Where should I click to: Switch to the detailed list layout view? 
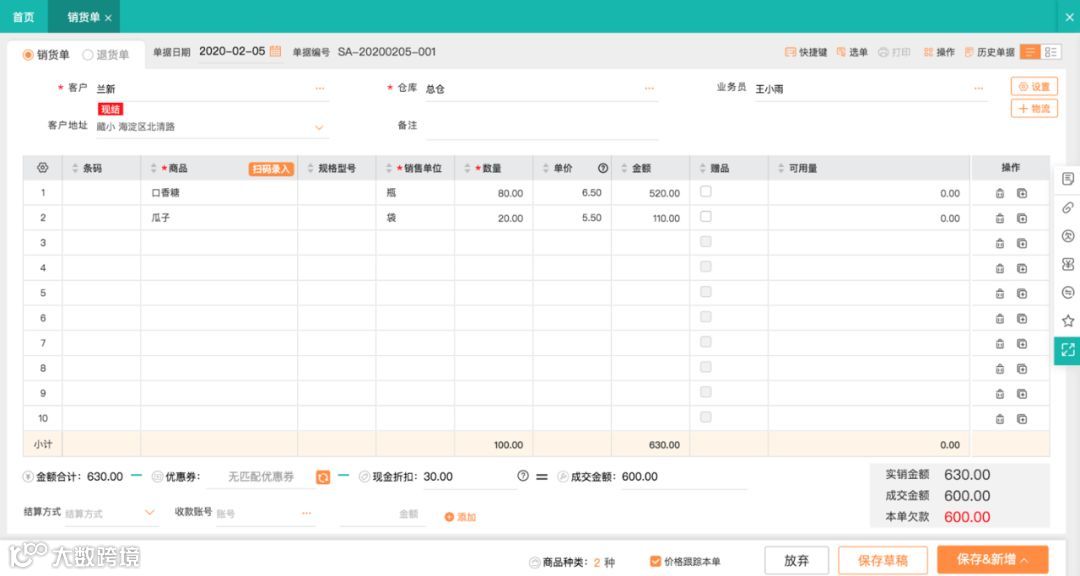click(x=1051, y=52)
